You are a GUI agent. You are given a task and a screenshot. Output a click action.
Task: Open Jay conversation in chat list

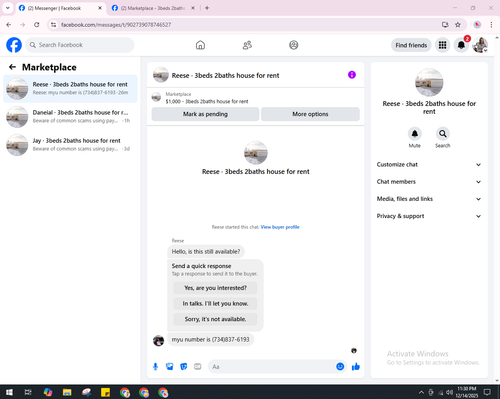[70, 145]
